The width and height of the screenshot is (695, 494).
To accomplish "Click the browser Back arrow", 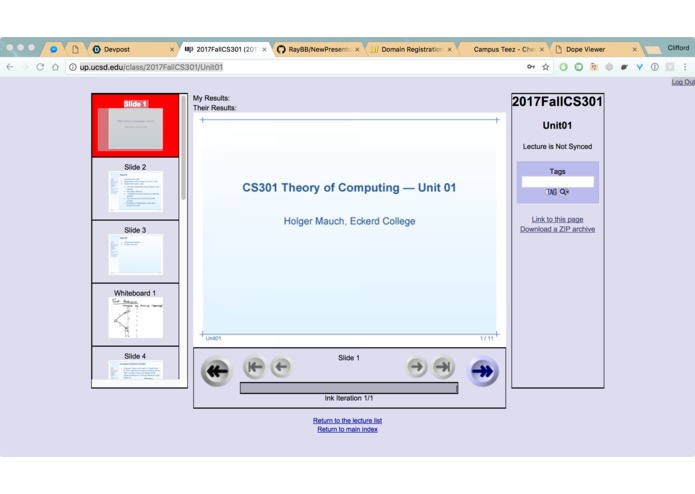I will point(10,67).
